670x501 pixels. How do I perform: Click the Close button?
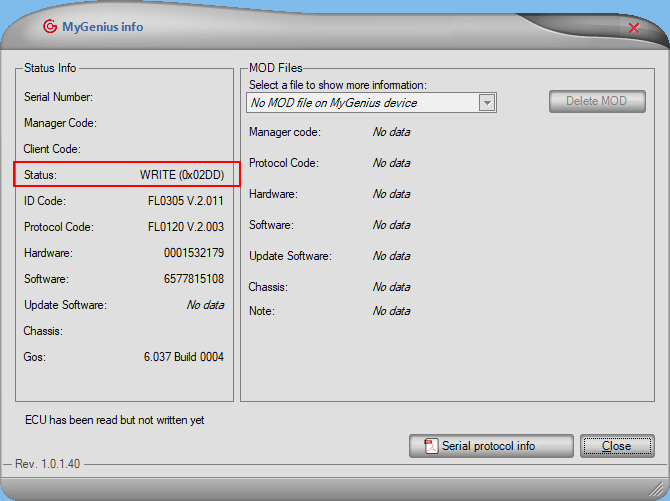click(617, 446)
